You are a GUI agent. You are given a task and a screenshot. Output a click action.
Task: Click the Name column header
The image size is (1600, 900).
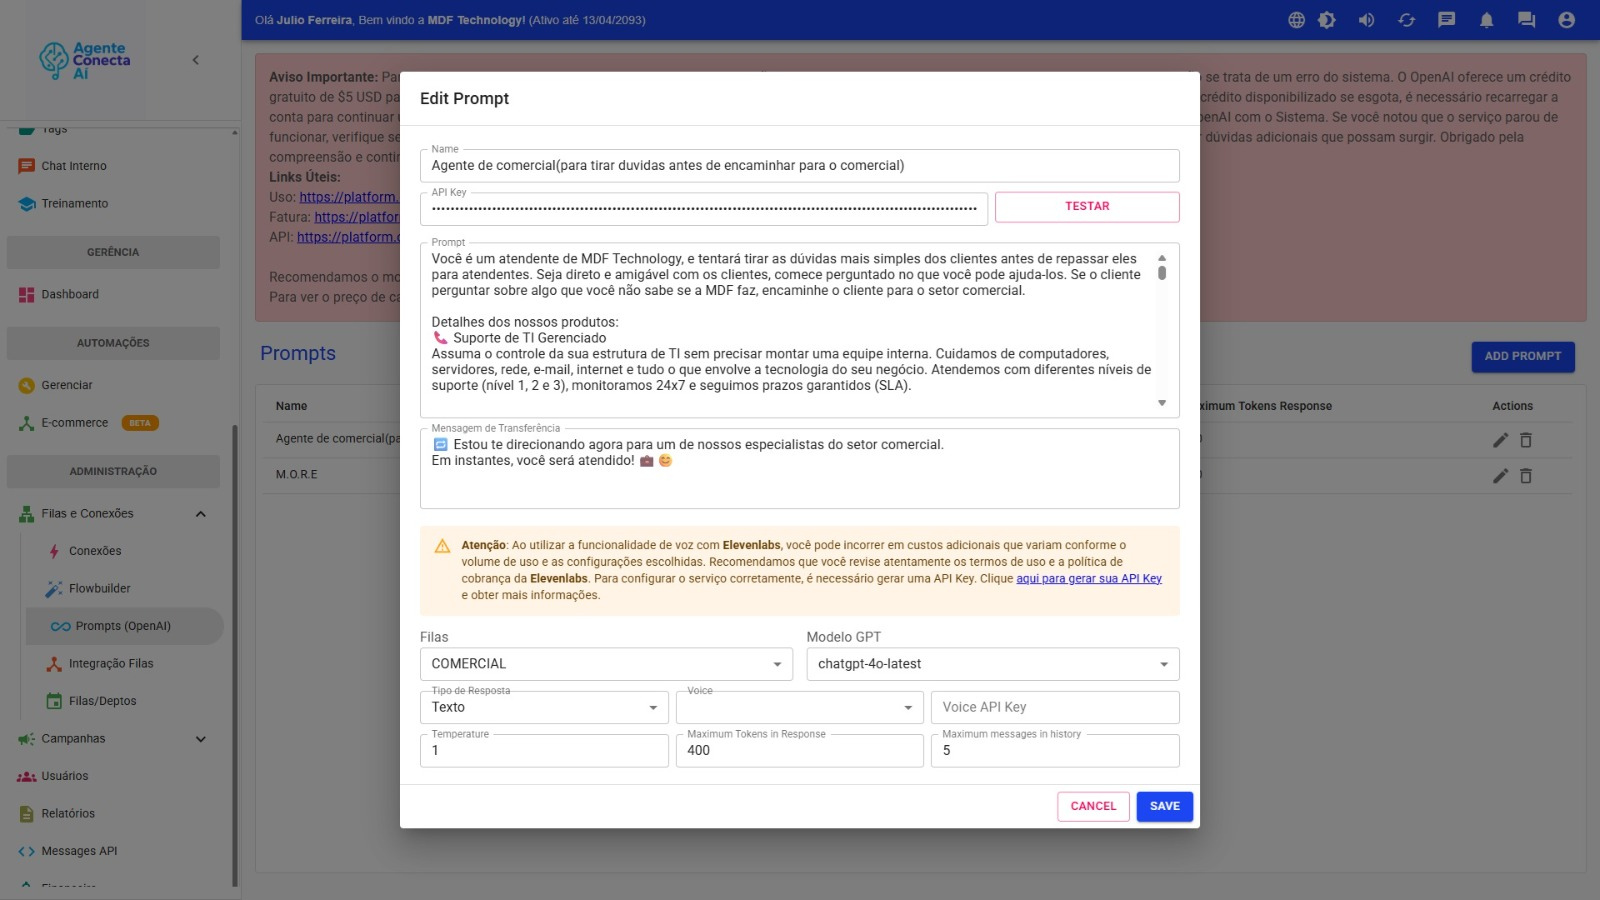coord(292,406)
